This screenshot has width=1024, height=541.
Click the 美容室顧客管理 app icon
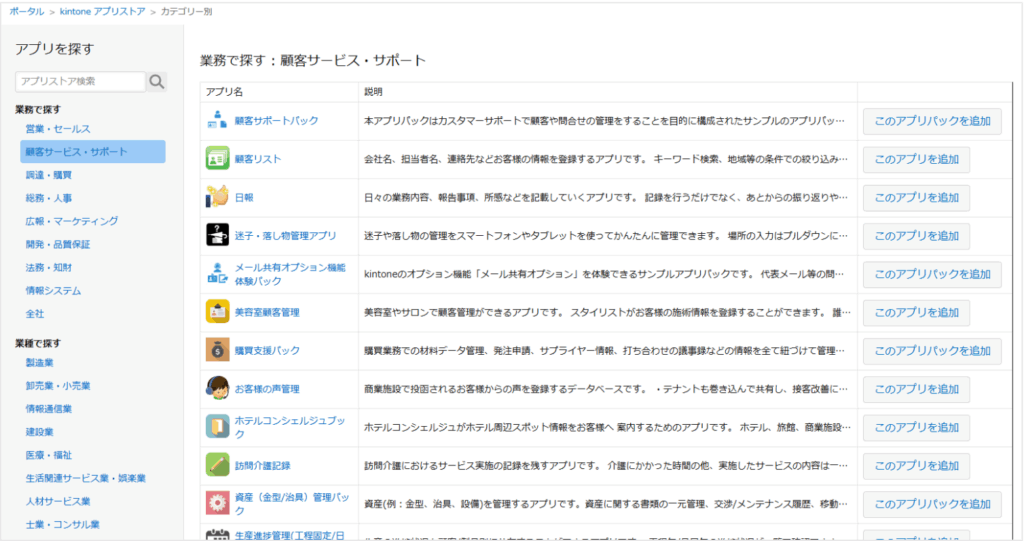pyautogui.click(x=217, y=312)
